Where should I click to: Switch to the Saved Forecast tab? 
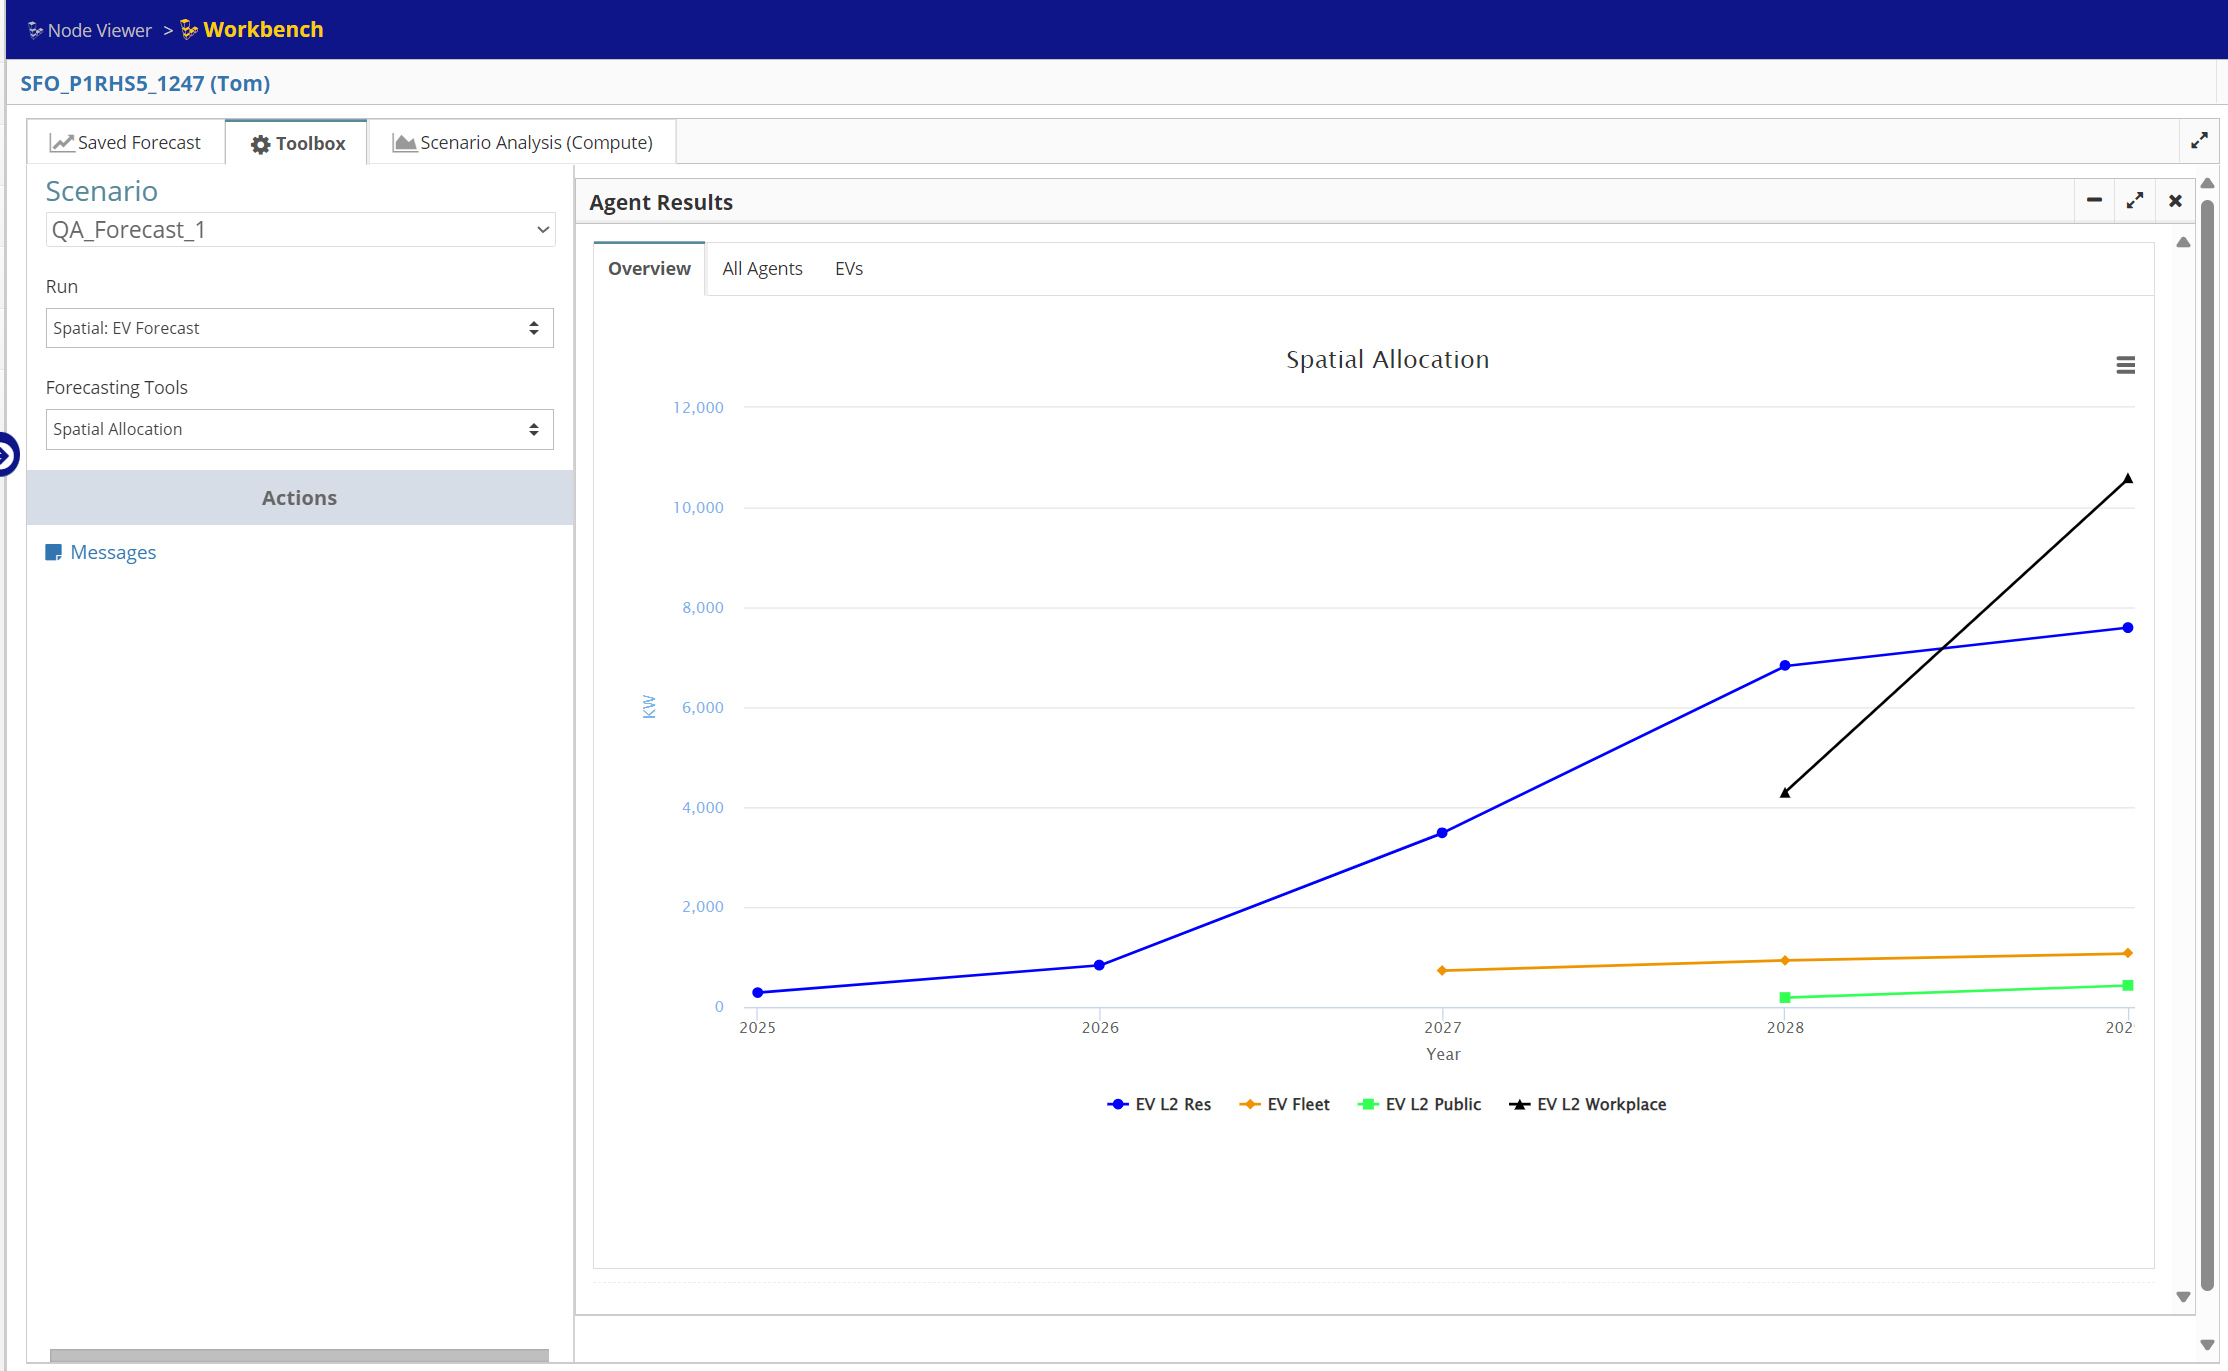126,142
